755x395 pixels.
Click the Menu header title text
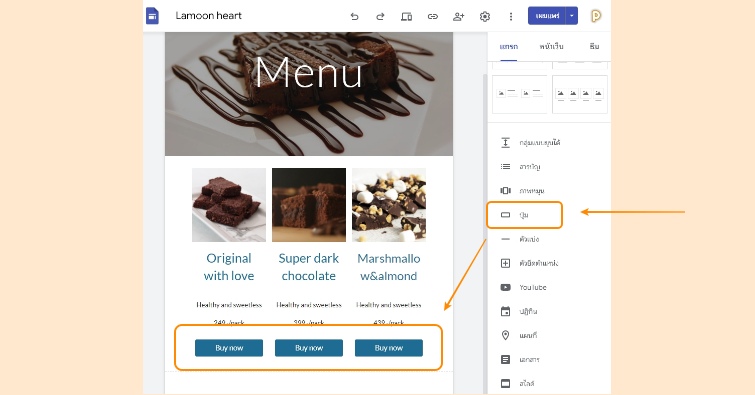(x=308, y=72)
